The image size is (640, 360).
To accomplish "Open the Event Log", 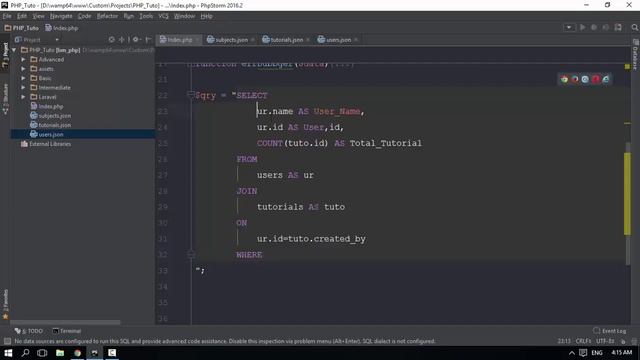I will (x=610, y=331).
